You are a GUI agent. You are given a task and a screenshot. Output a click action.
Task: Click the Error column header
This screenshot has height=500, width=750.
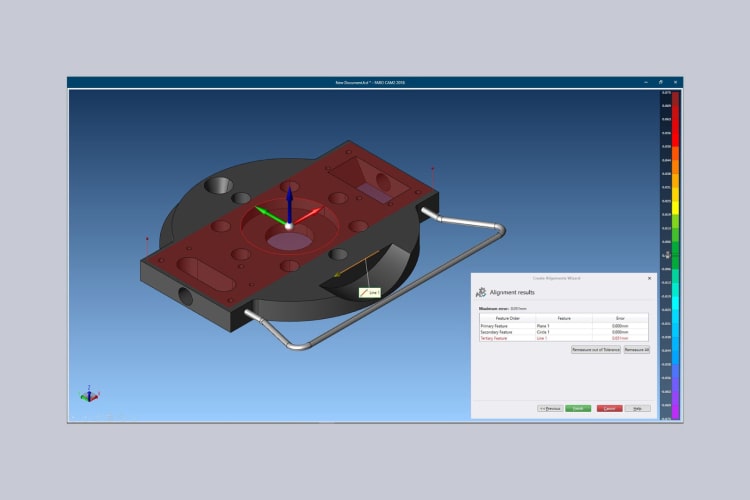pos(620,318)
